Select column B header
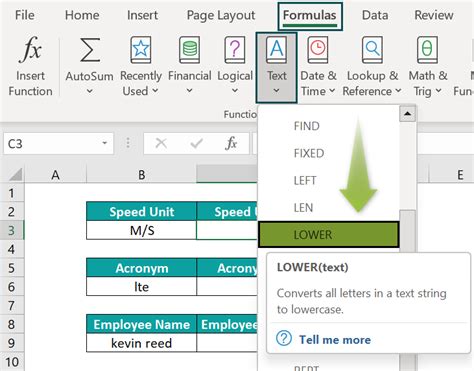Screen dimensions: 474x371 [x=141, y=175]
